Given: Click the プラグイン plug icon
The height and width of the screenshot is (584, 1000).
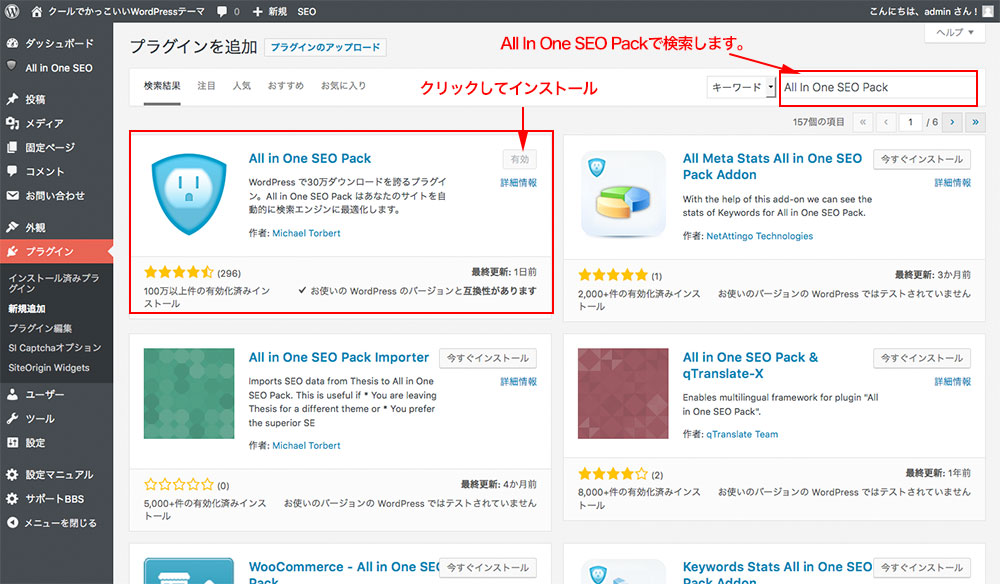Looking at the screenshot, I should [12, 251].
